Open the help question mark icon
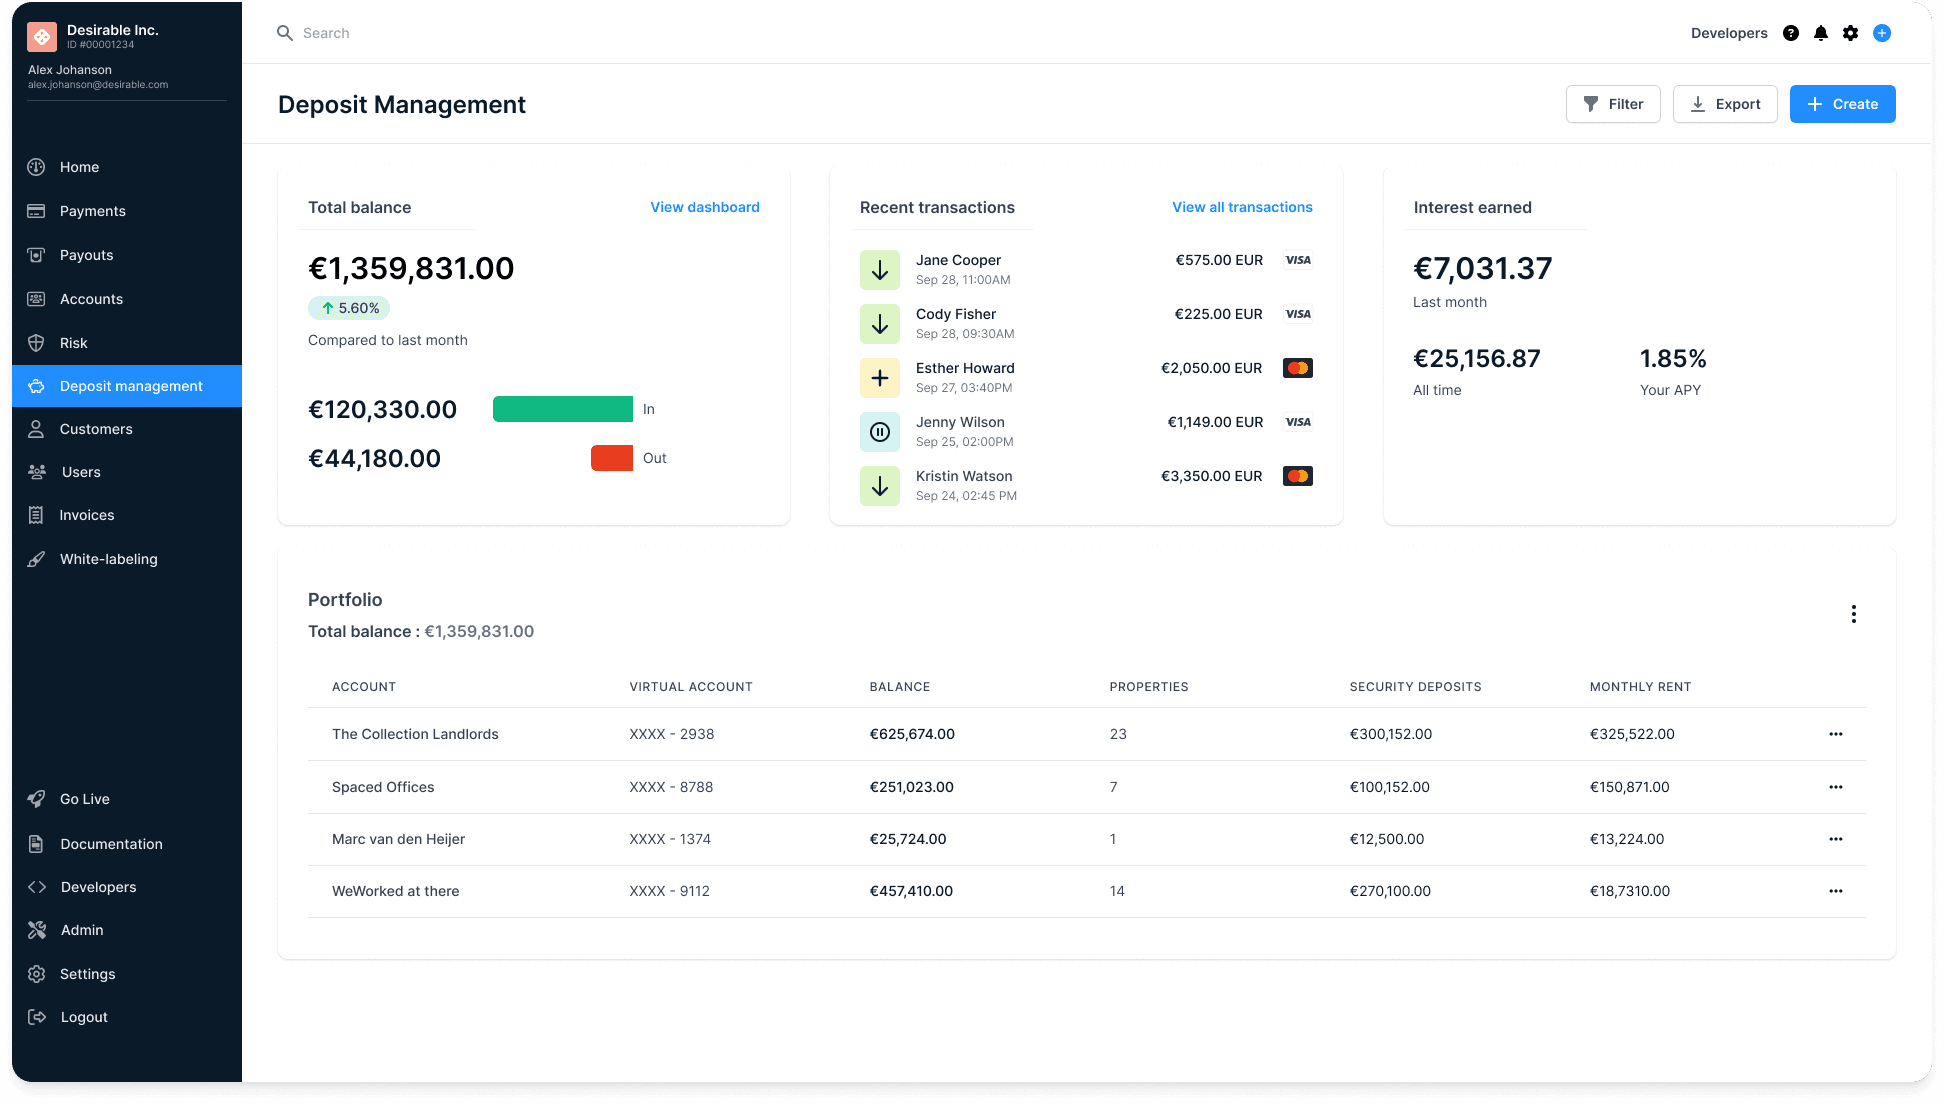The height and width of the screenshot is (1104, 1944). tap(1791, 33)
